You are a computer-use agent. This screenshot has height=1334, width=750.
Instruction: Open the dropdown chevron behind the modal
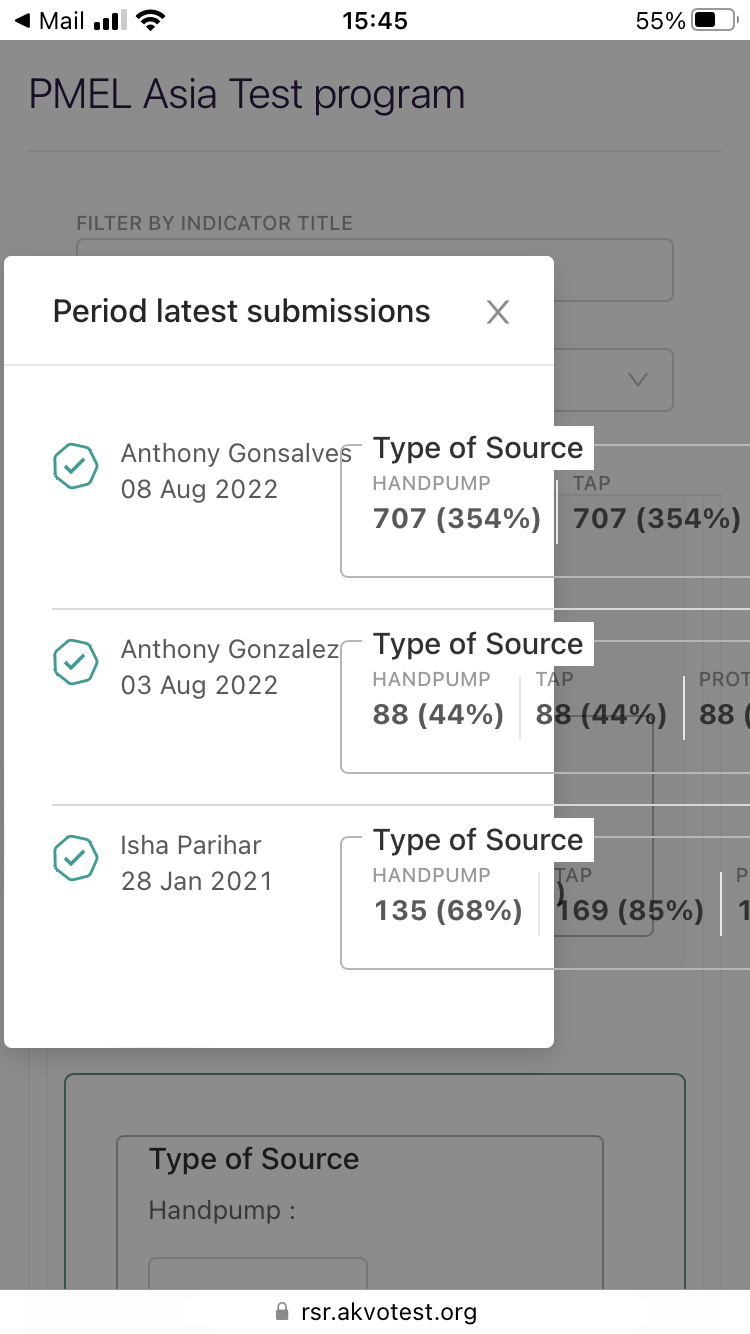tap(637, 380)
